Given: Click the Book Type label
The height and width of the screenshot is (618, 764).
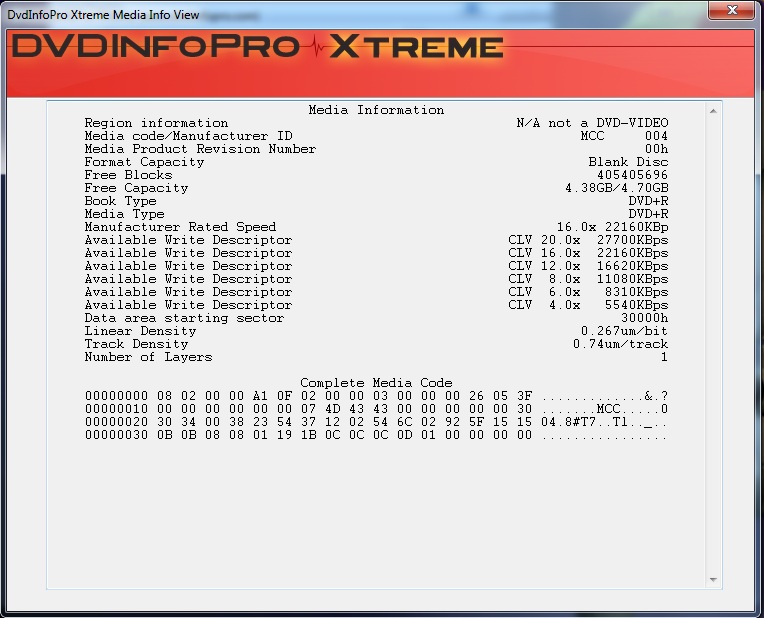Looking at the screenshot, I should [x=120, y=201].
